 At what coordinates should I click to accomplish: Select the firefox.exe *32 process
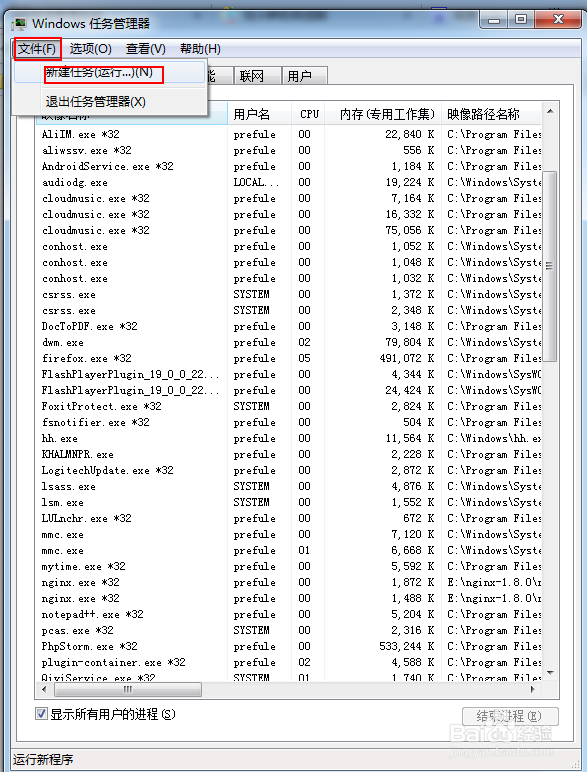coord(289,358)
